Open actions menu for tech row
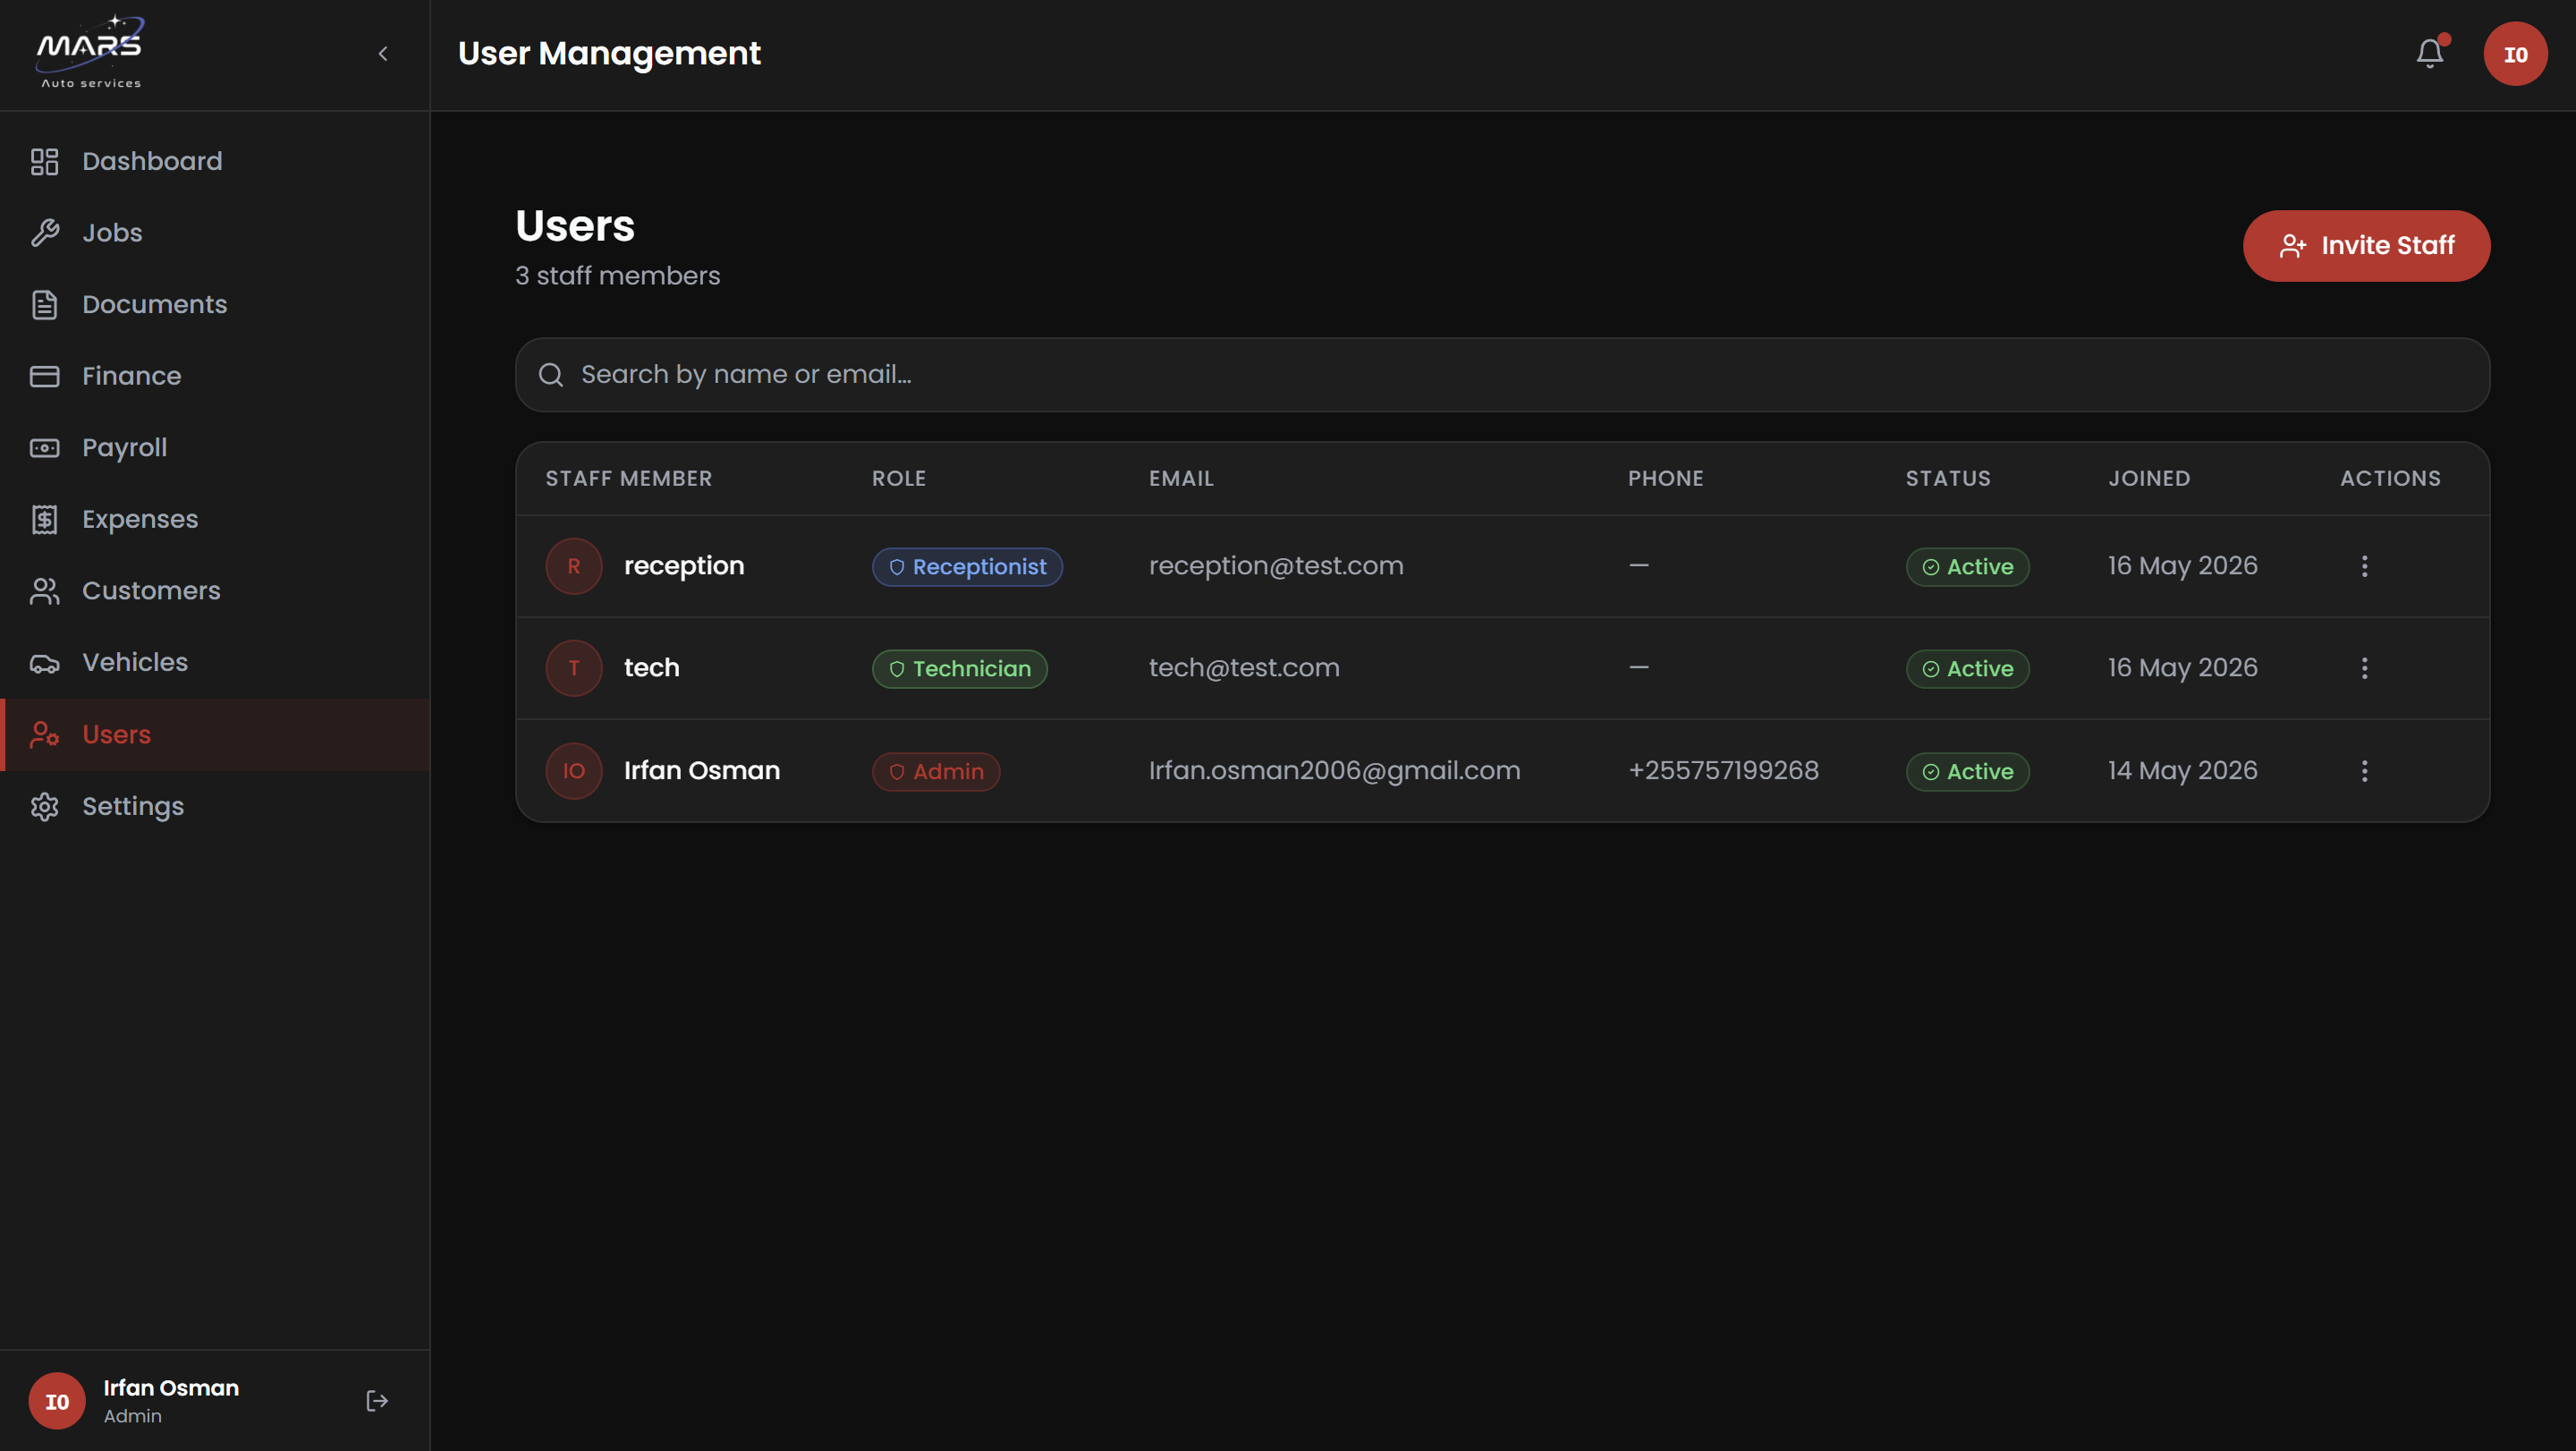 pyautogui.click(x=2364, y=668)
